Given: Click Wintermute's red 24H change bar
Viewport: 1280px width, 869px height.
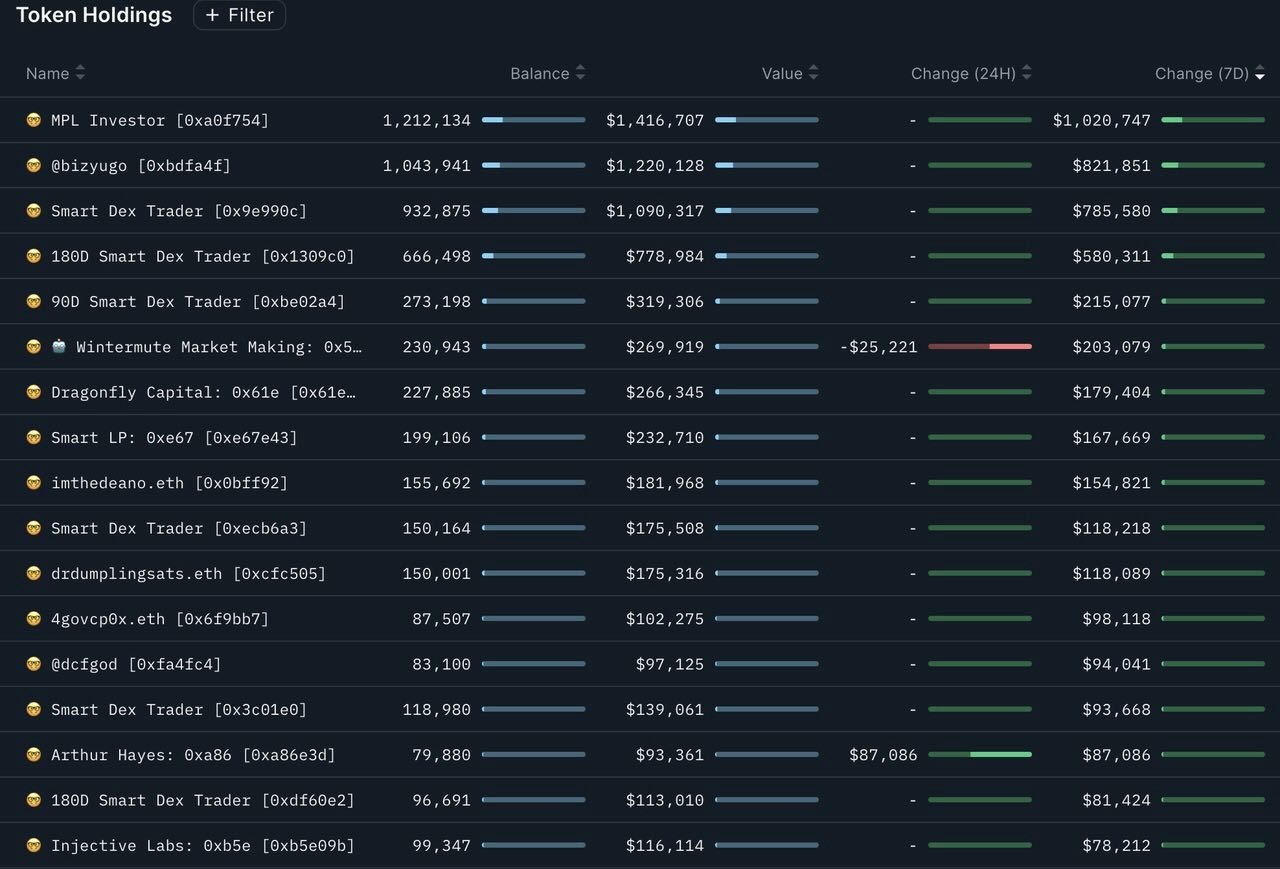Looking at the screenshot, I should coord(980,347).
